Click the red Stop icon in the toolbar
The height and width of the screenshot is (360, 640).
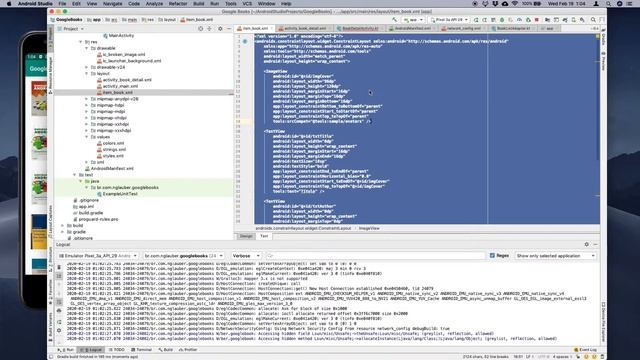537,20
